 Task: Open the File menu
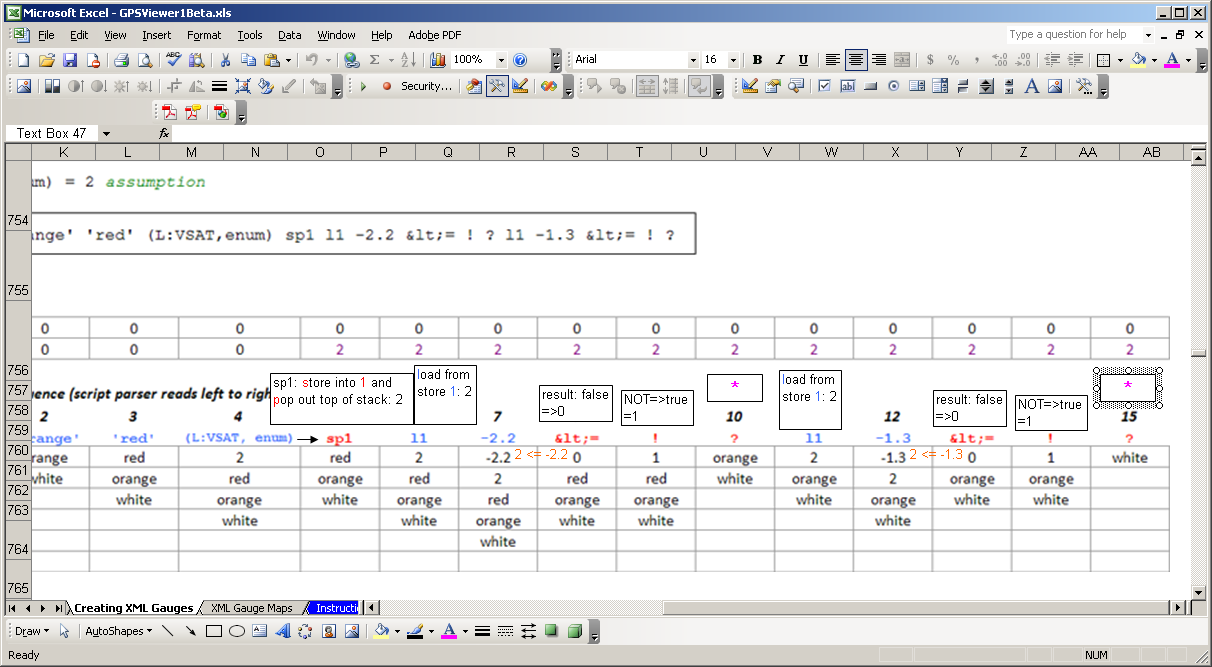pos(46,35)
